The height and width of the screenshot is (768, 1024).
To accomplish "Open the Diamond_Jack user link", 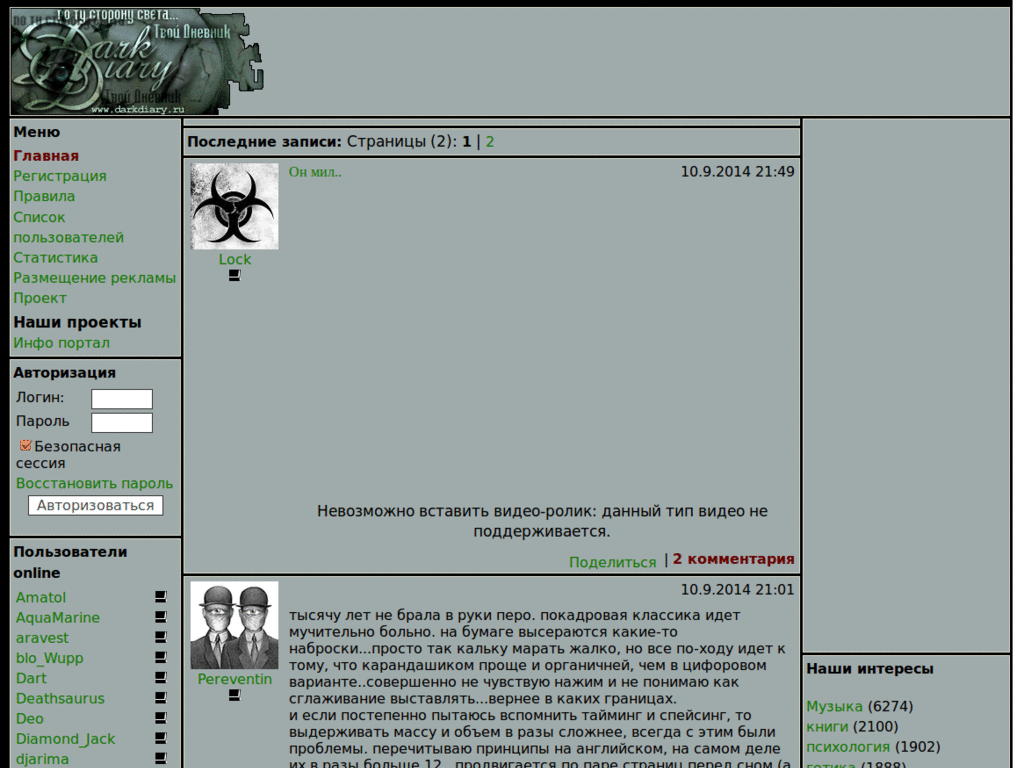I will pos(65,739).
